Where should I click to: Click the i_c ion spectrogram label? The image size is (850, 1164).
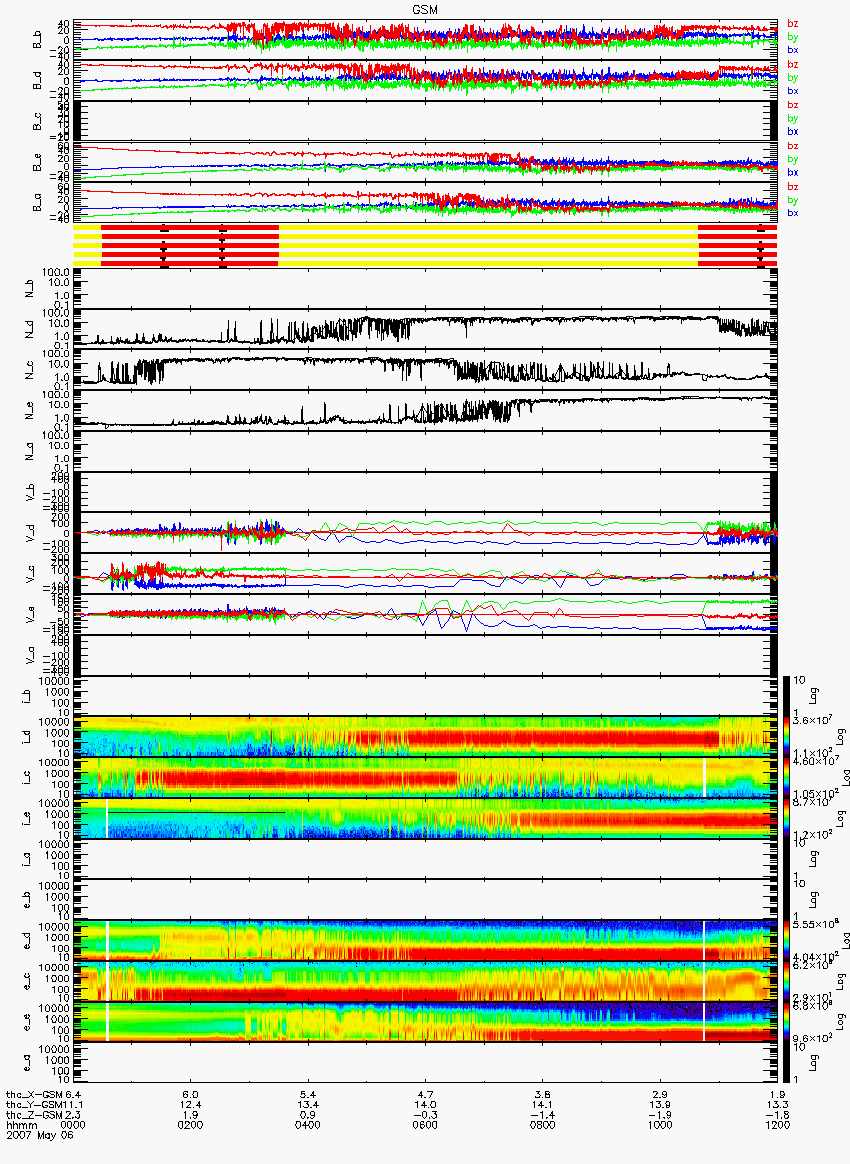tap(26, 778)
